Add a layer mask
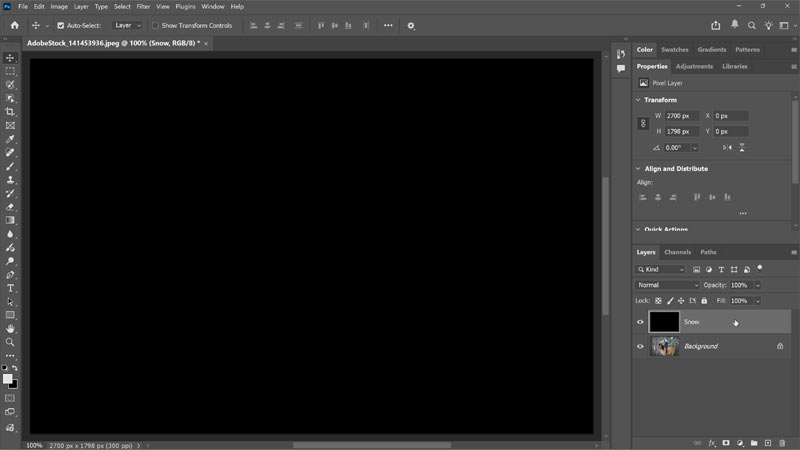The height and width of the screenshot is (450, 800). point(726,443)
